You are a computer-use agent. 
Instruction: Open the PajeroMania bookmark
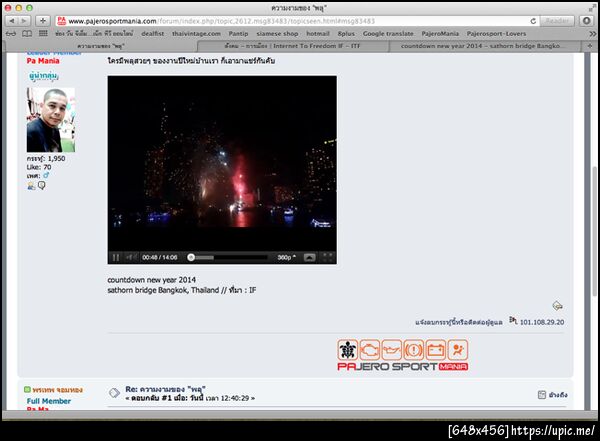pyautogui.click(x=440, y=34)
